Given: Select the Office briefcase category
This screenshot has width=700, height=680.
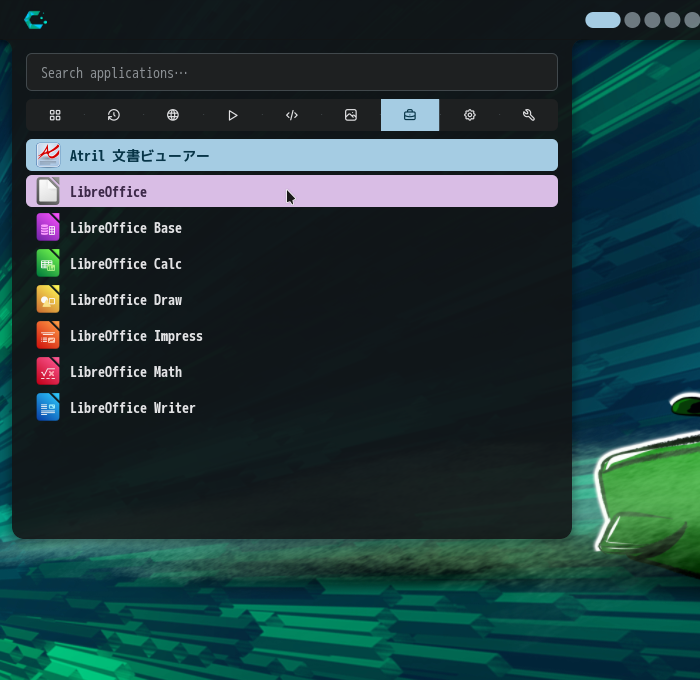Looking at the screenshot, I should click(410, 115).
